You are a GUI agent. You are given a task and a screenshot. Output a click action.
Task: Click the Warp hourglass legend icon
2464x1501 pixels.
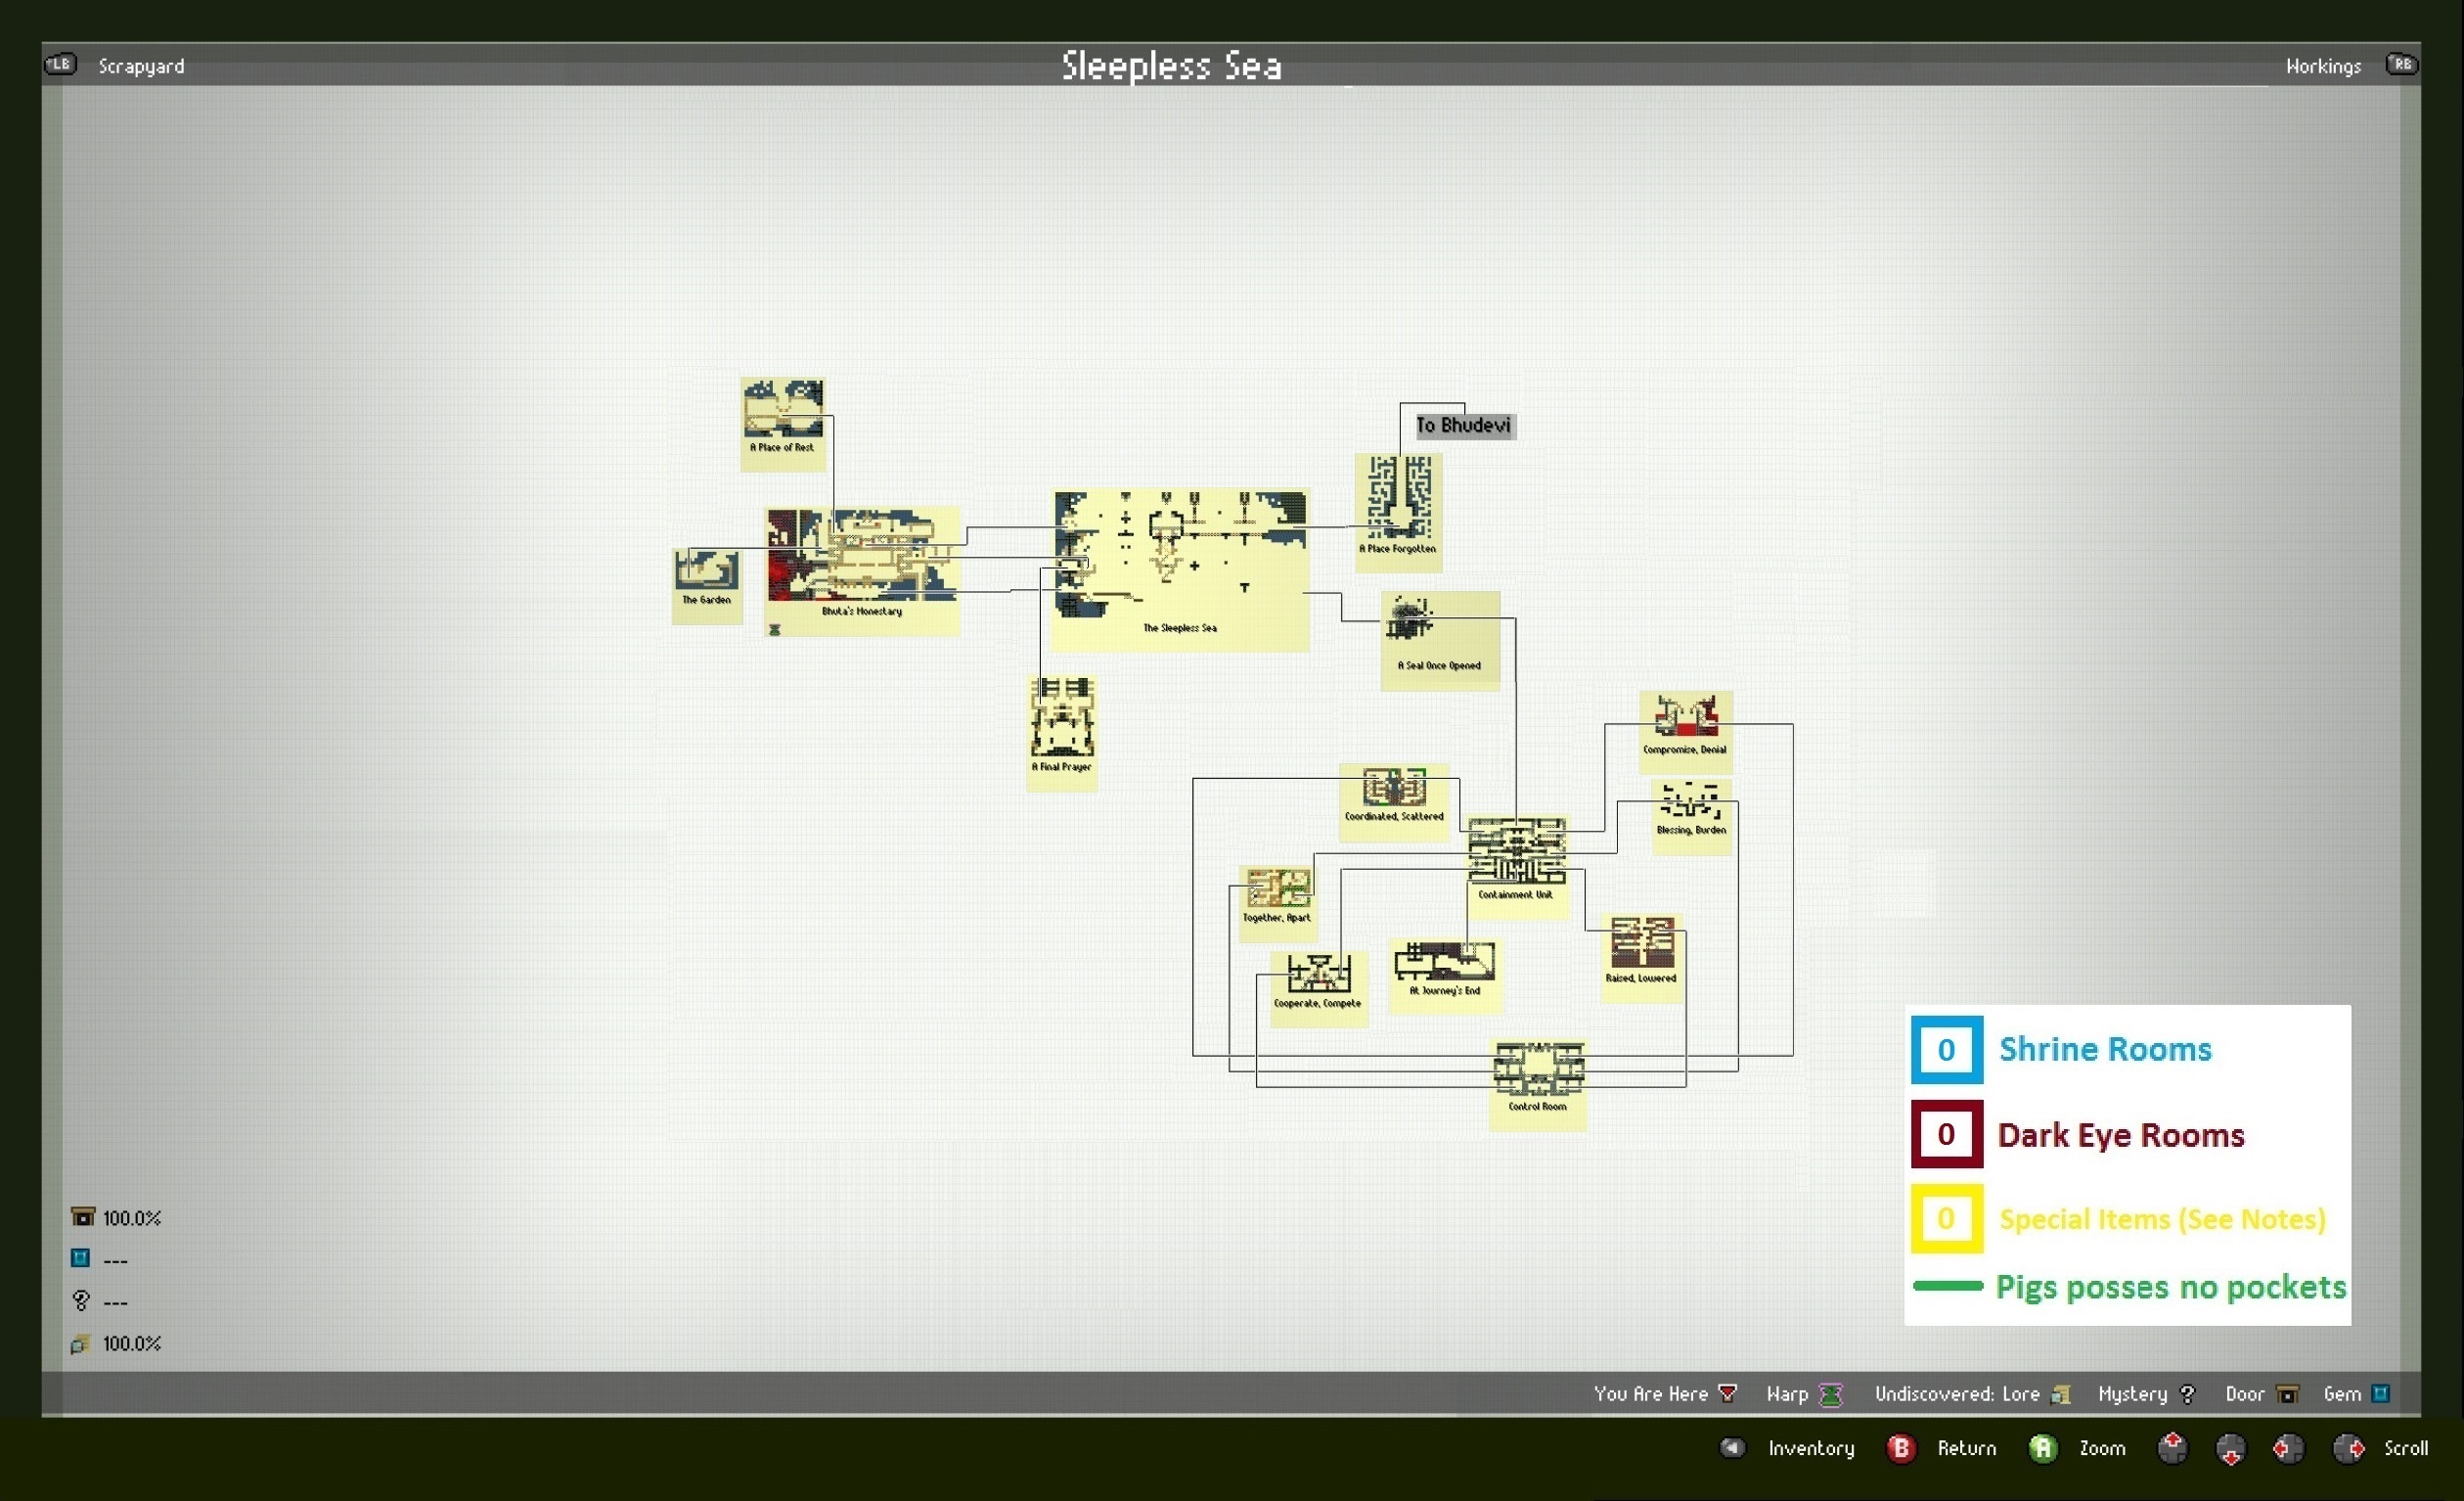[1830, 1394]
